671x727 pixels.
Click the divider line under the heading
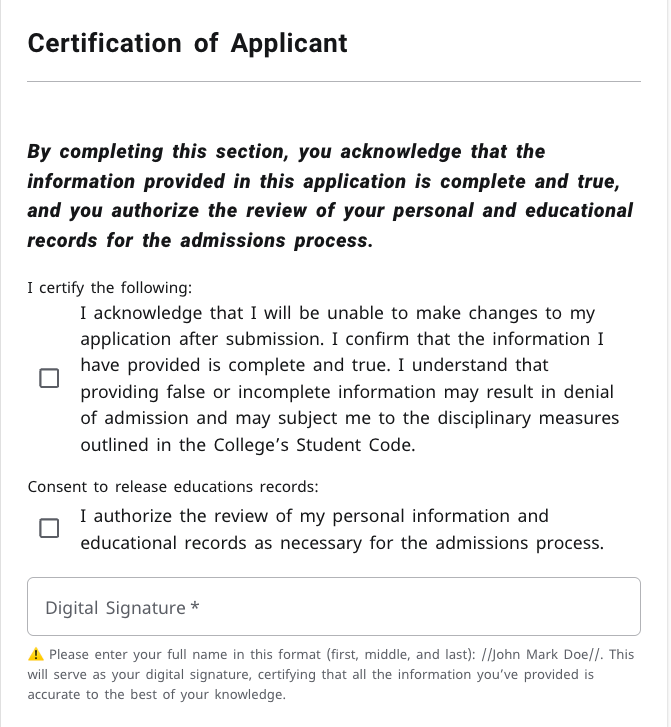click(x=334, y=82)
